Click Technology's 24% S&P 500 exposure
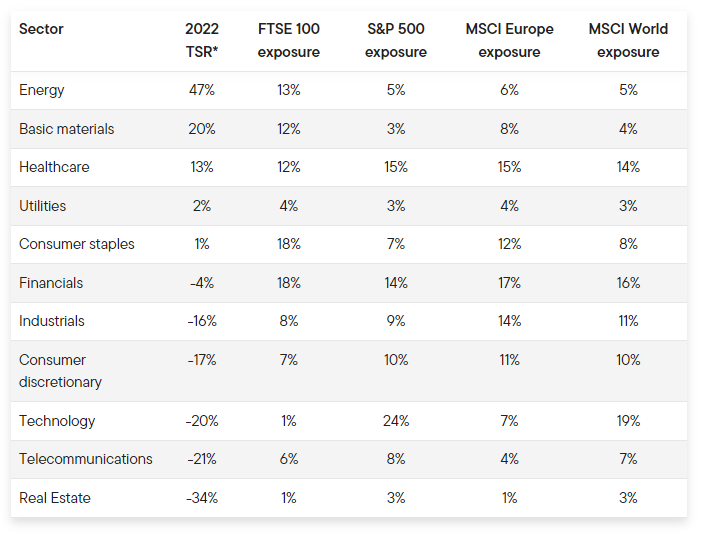This screenshot has width=704, height=538. (396, 421)
